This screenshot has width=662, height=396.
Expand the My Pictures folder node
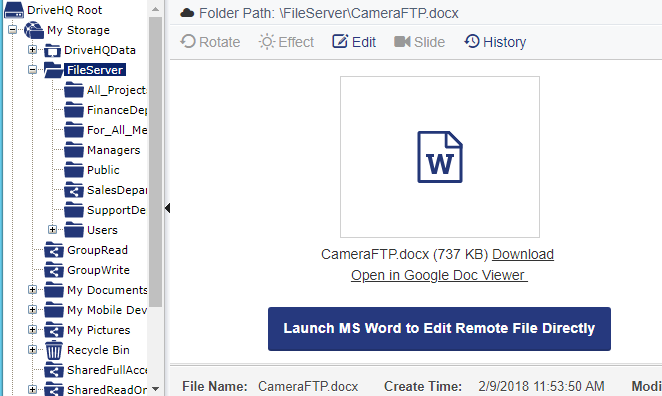pyautogui.click(x=33, y=330)
